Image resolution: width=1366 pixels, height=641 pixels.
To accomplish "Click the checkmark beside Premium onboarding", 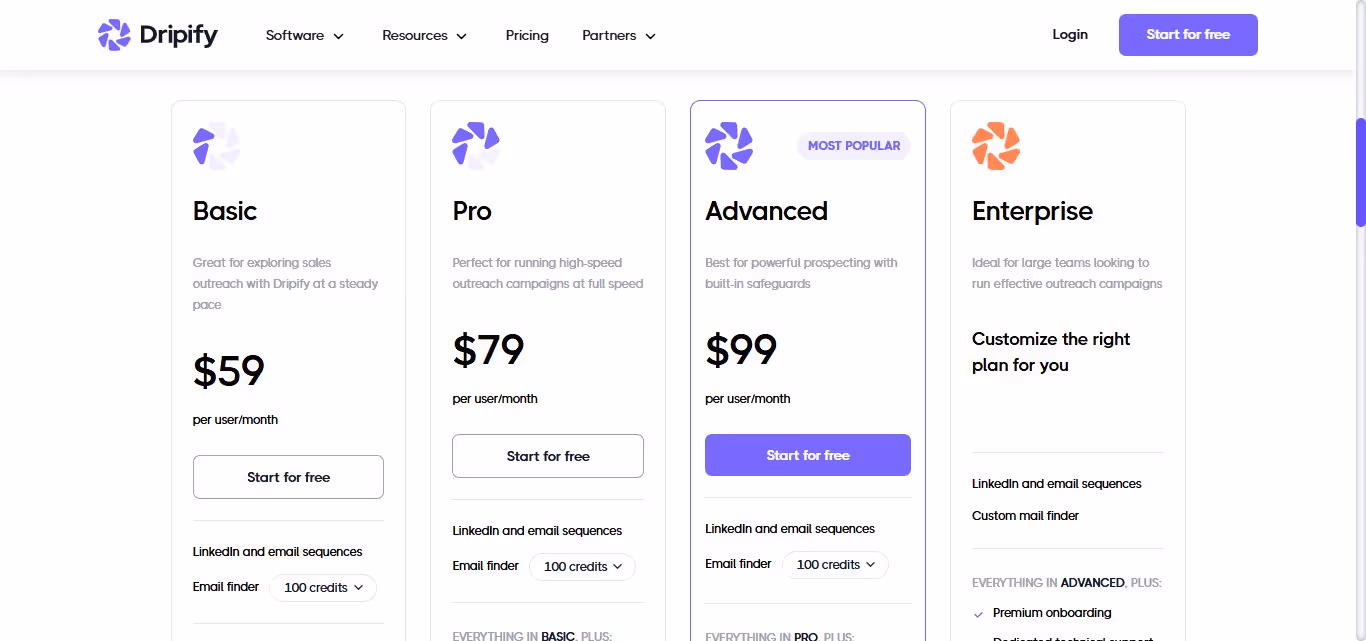I will coord(977,613).
